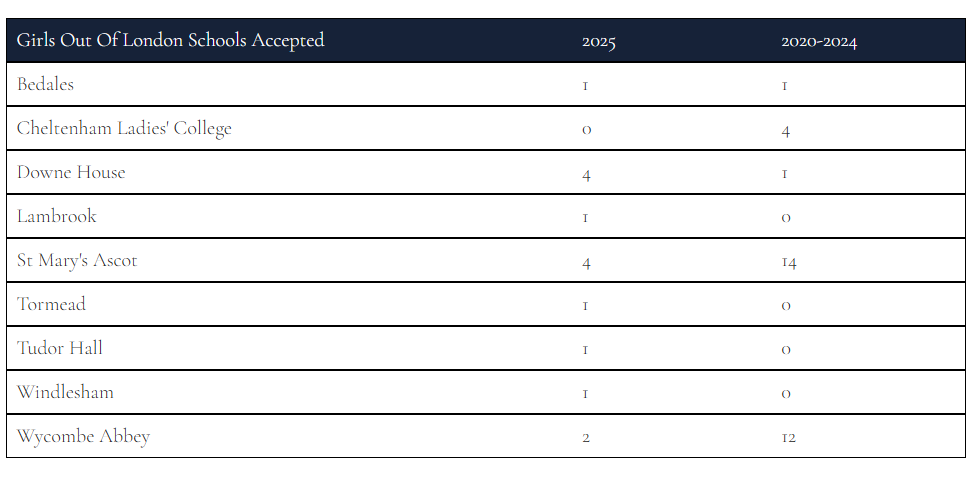This screenshot has width=980, height=484.
Task: Click the Tudor Hall school name
Action: [59, 348]
